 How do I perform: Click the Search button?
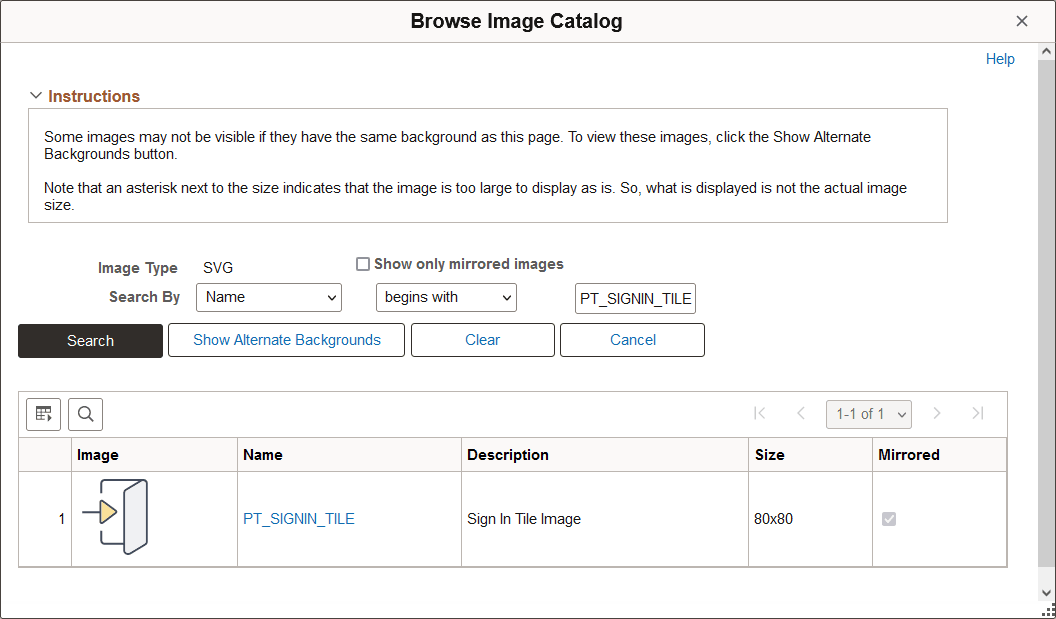click(x=90, y=340)
